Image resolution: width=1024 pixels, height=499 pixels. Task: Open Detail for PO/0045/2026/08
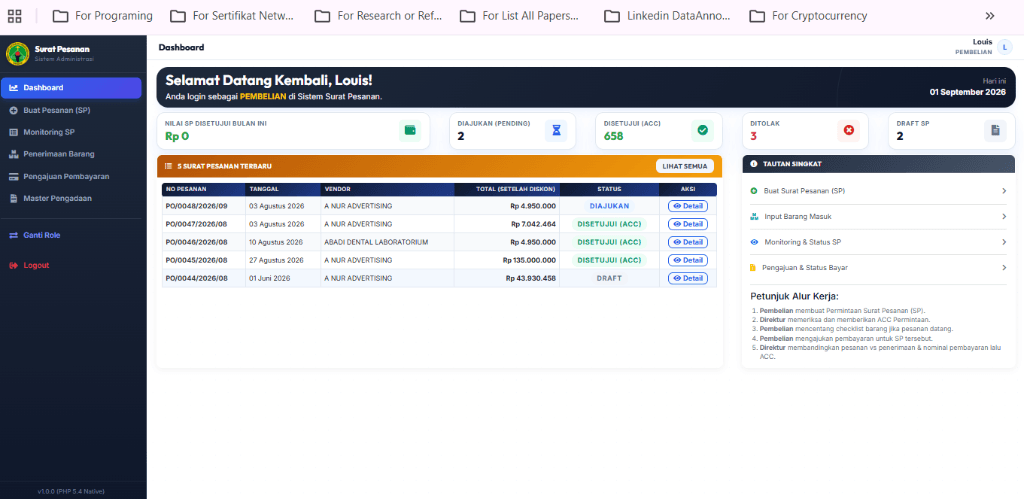coord(688,260)
